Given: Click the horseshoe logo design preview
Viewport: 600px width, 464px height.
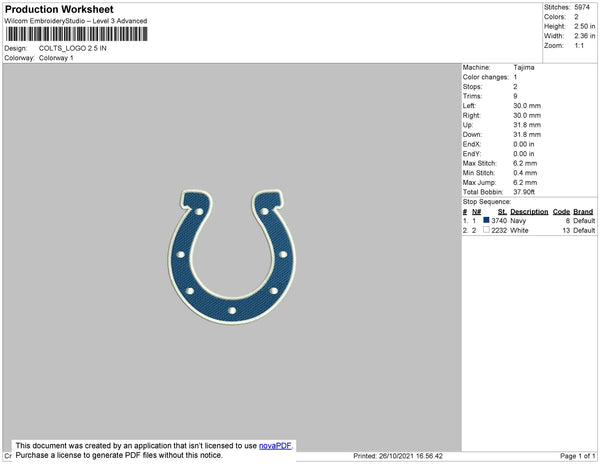Looking at the screenshot, I should 232,257.
